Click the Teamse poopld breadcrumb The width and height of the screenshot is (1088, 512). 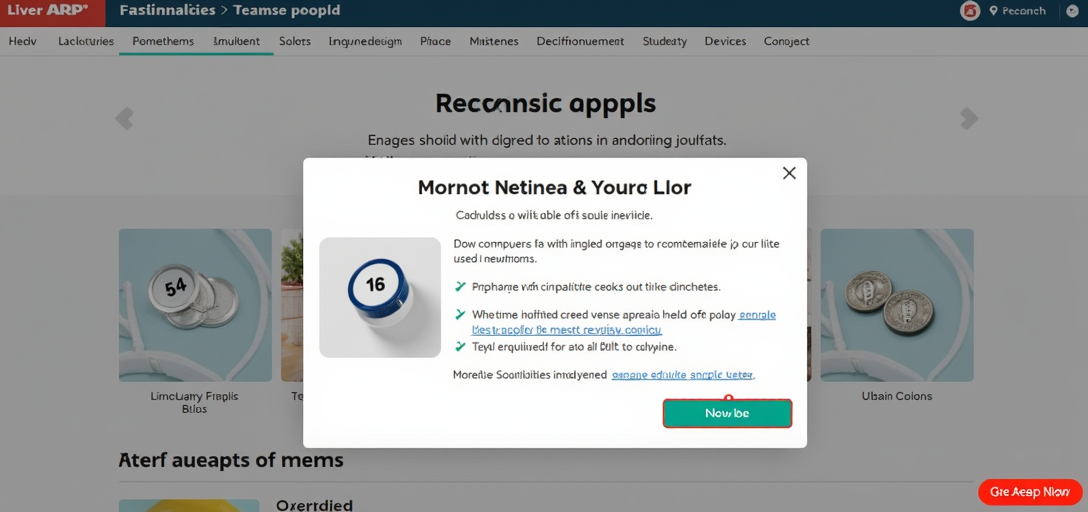[287, 11]
